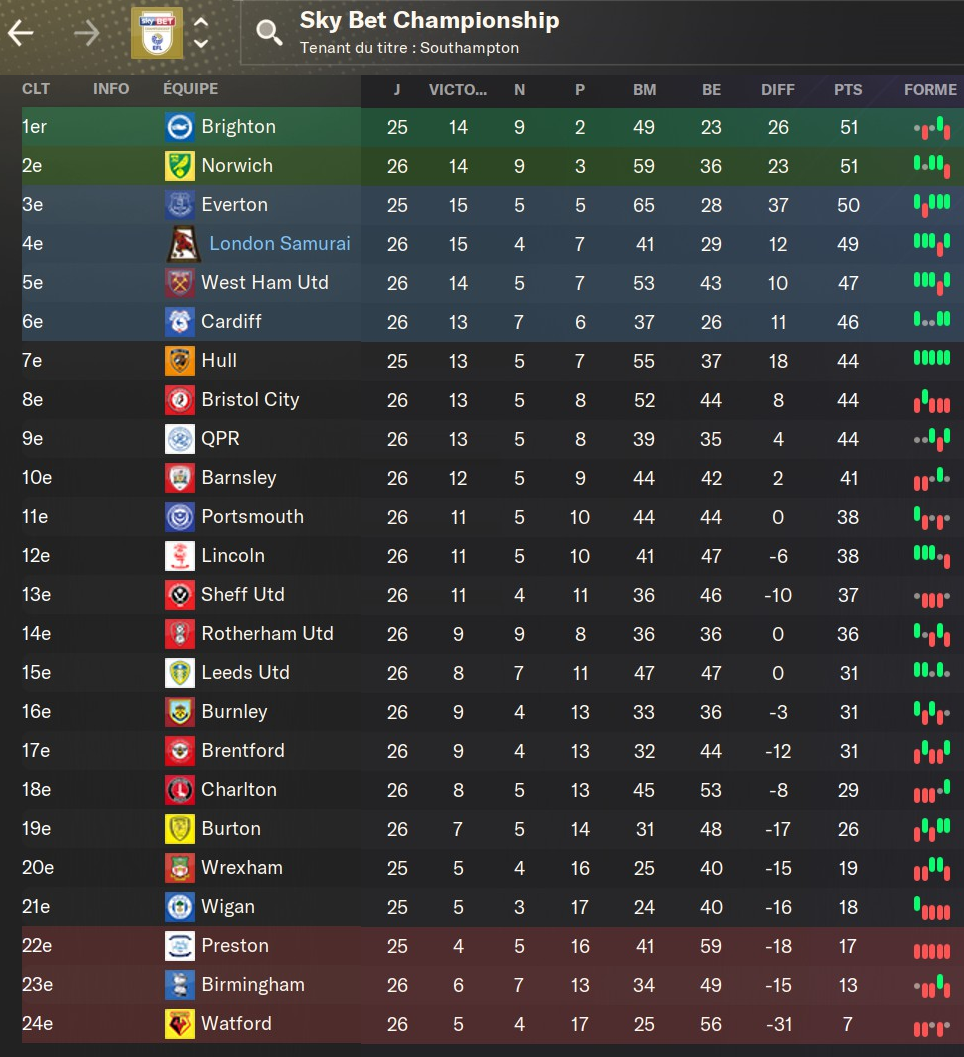Click the forward arrow navigation button
The height and width of the screenshot is (1057, 964).
click(x=87, y=33)
